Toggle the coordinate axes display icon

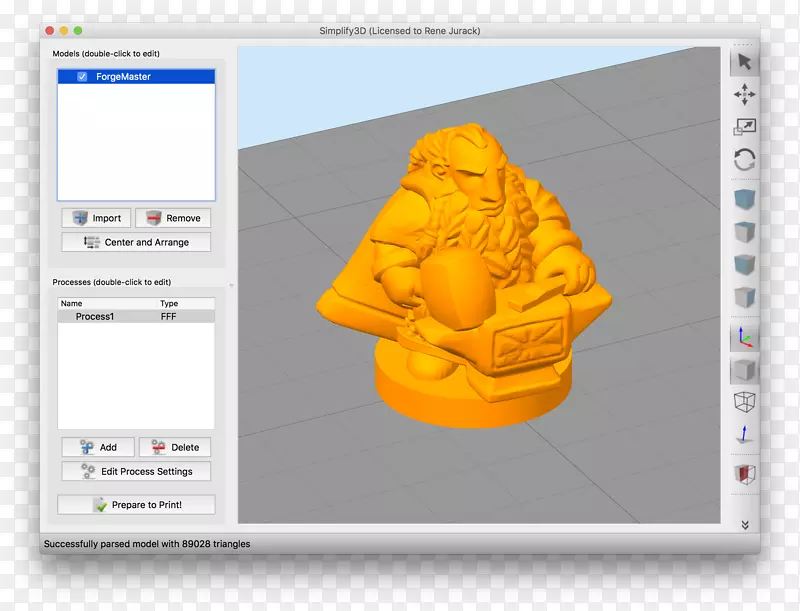(744, 337)
